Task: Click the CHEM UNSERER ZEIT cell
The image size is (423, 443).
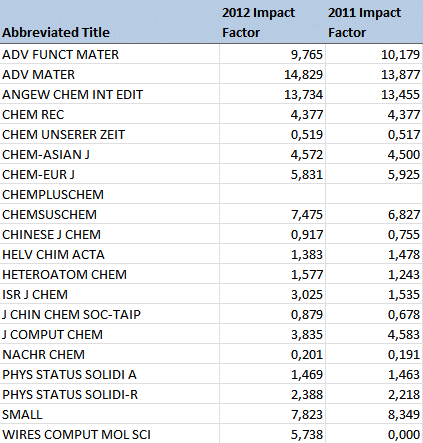Action: (110, 134)
